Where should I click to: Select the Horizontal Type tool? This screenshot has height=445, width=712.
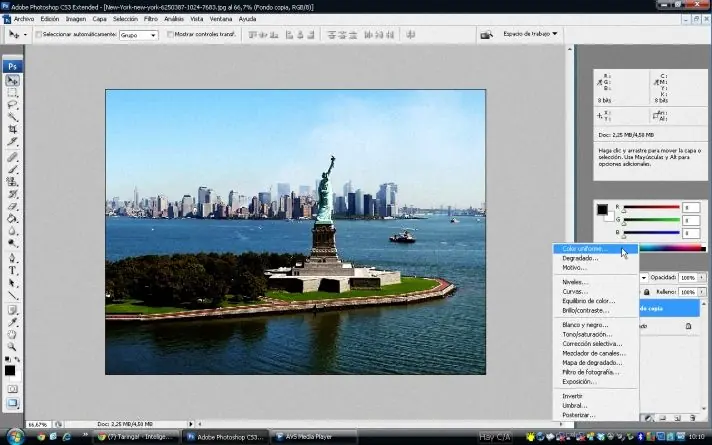(13, 270)
